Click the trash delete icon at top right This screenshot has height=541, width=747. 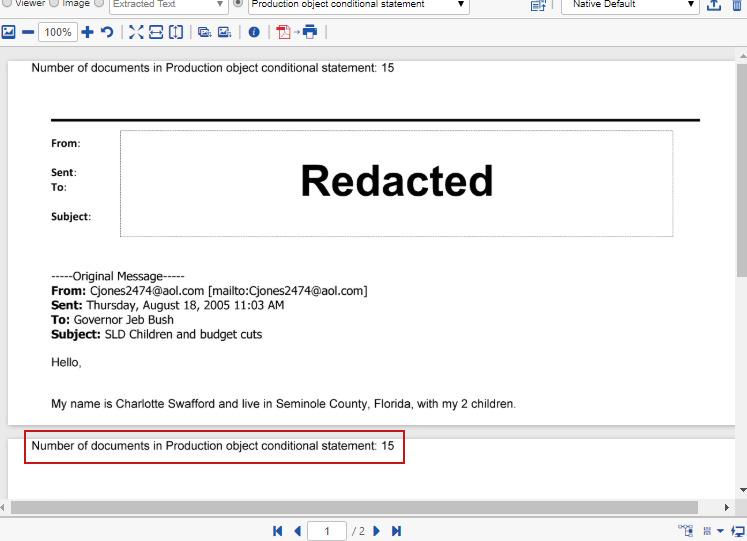[737, 5]
